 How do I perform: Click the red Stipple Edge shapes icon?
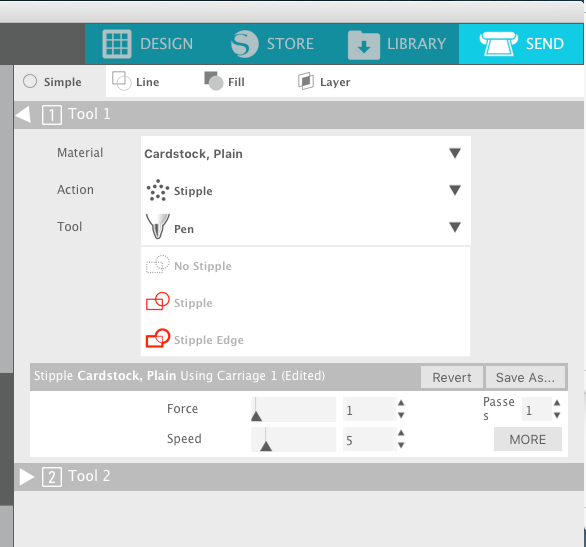click(157, 338)
